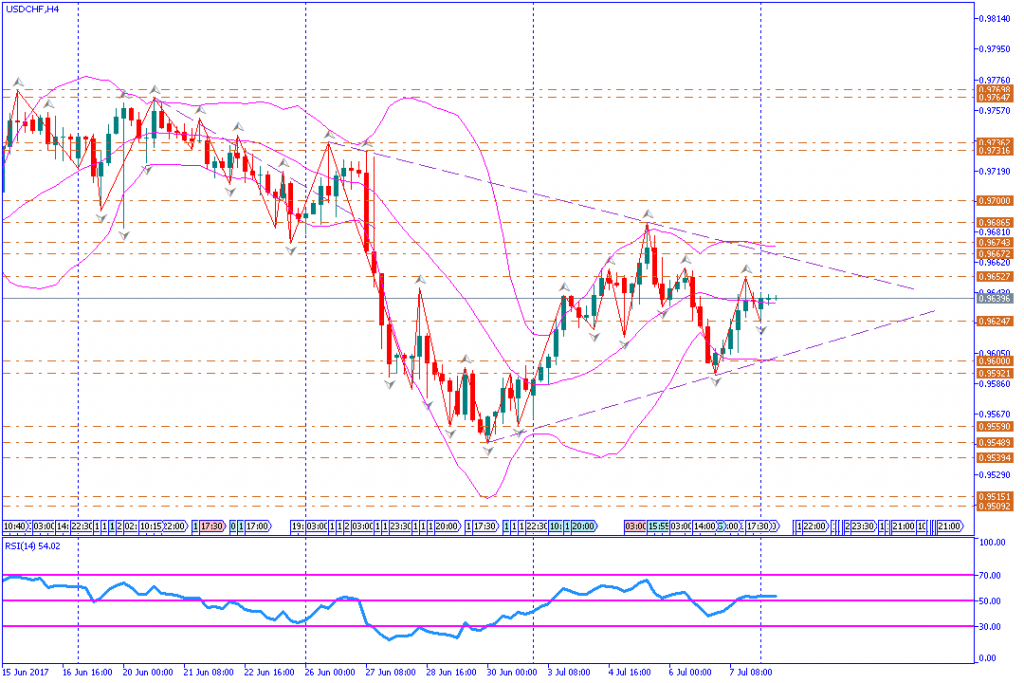Select the fractal arrow above the 15 Jun high
The height and width of the screenshot is (683, 1024).
click(17, 80)
